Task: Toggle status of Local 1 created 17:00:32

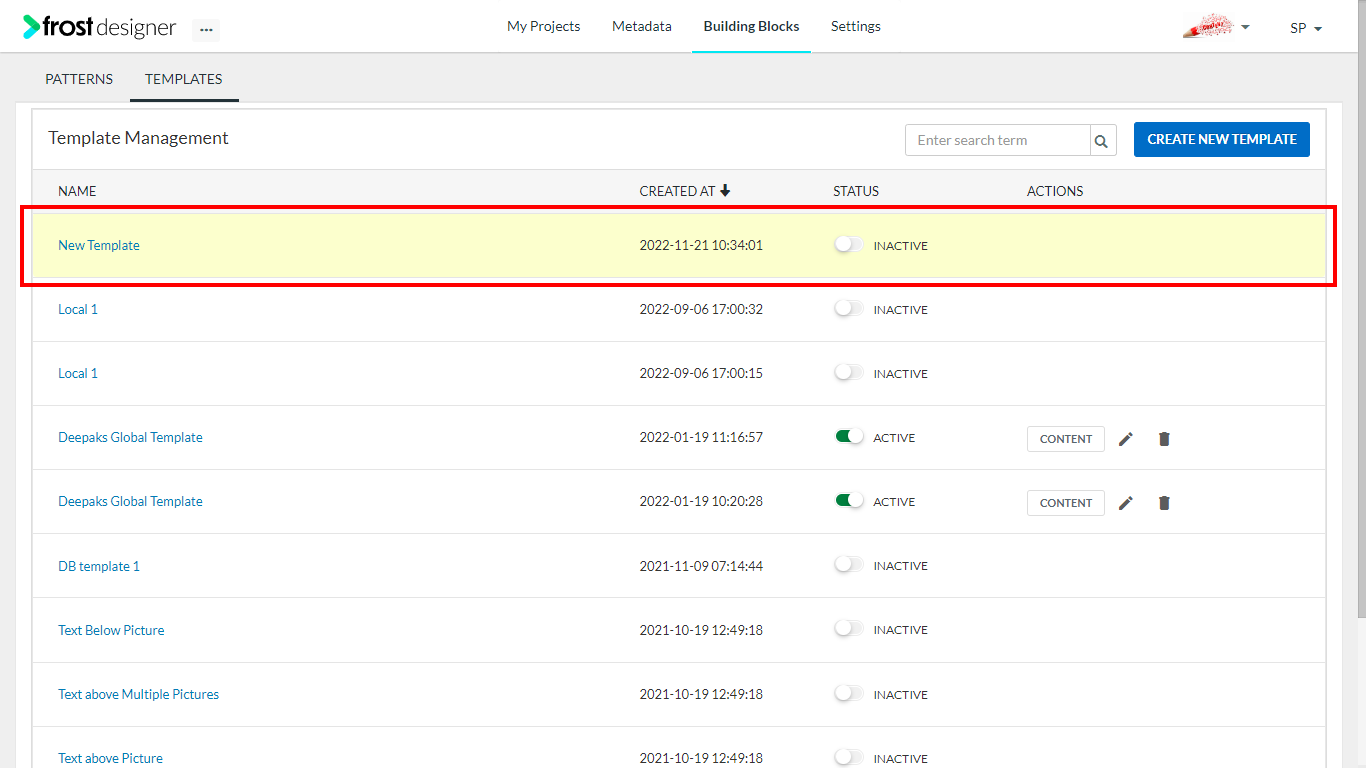Action: (849, 308)
